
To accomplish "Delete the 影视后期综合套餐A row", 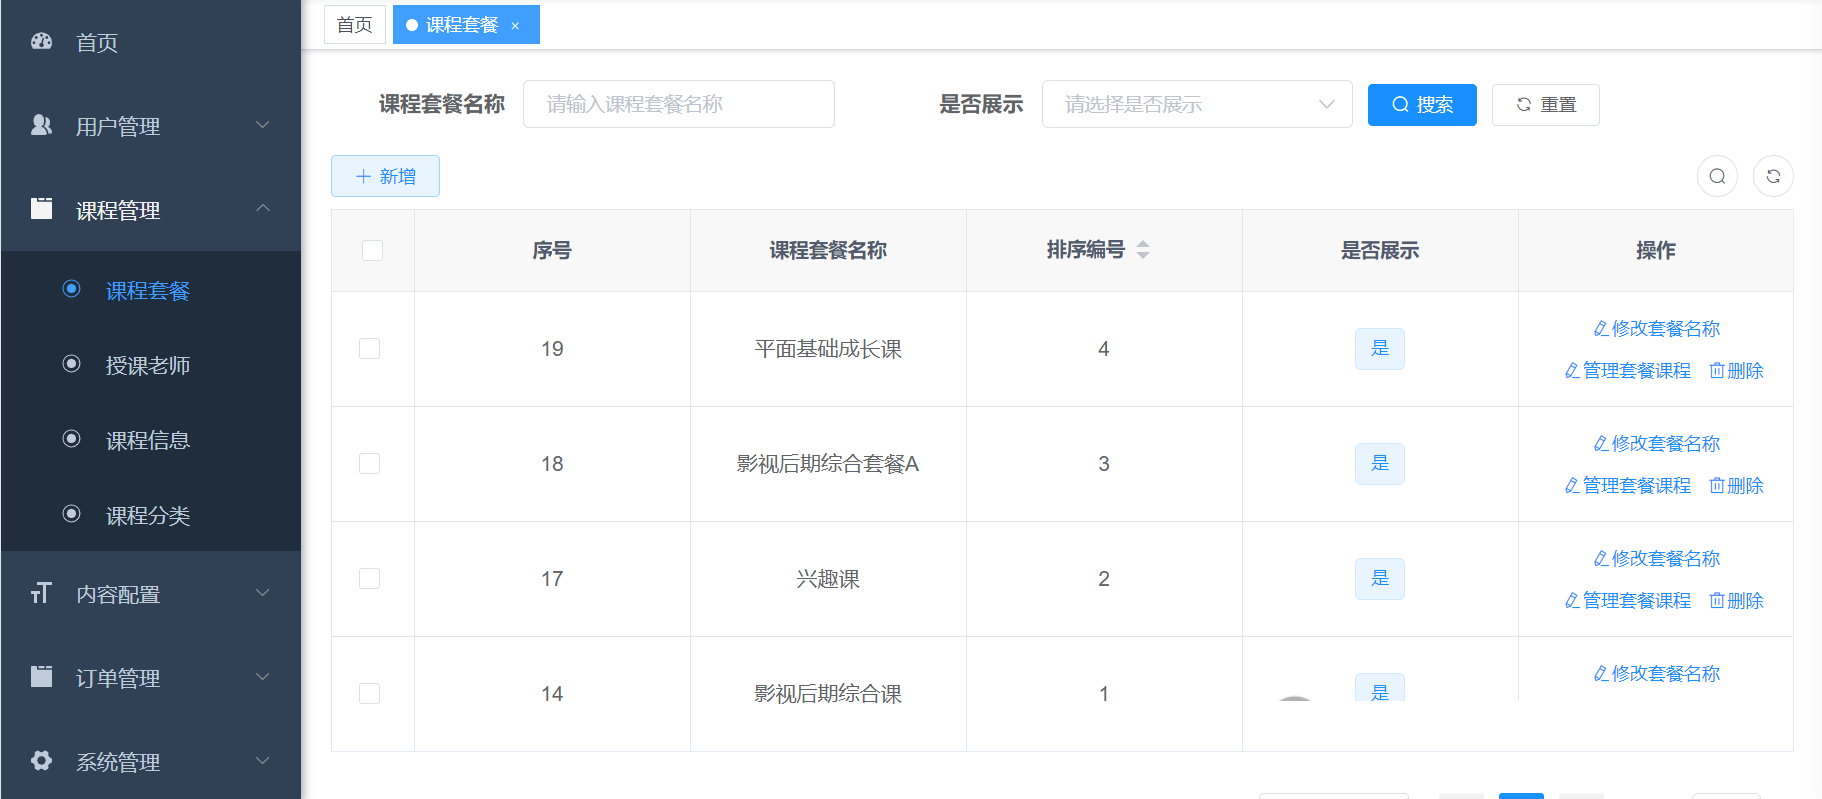I will point(1736,486).
